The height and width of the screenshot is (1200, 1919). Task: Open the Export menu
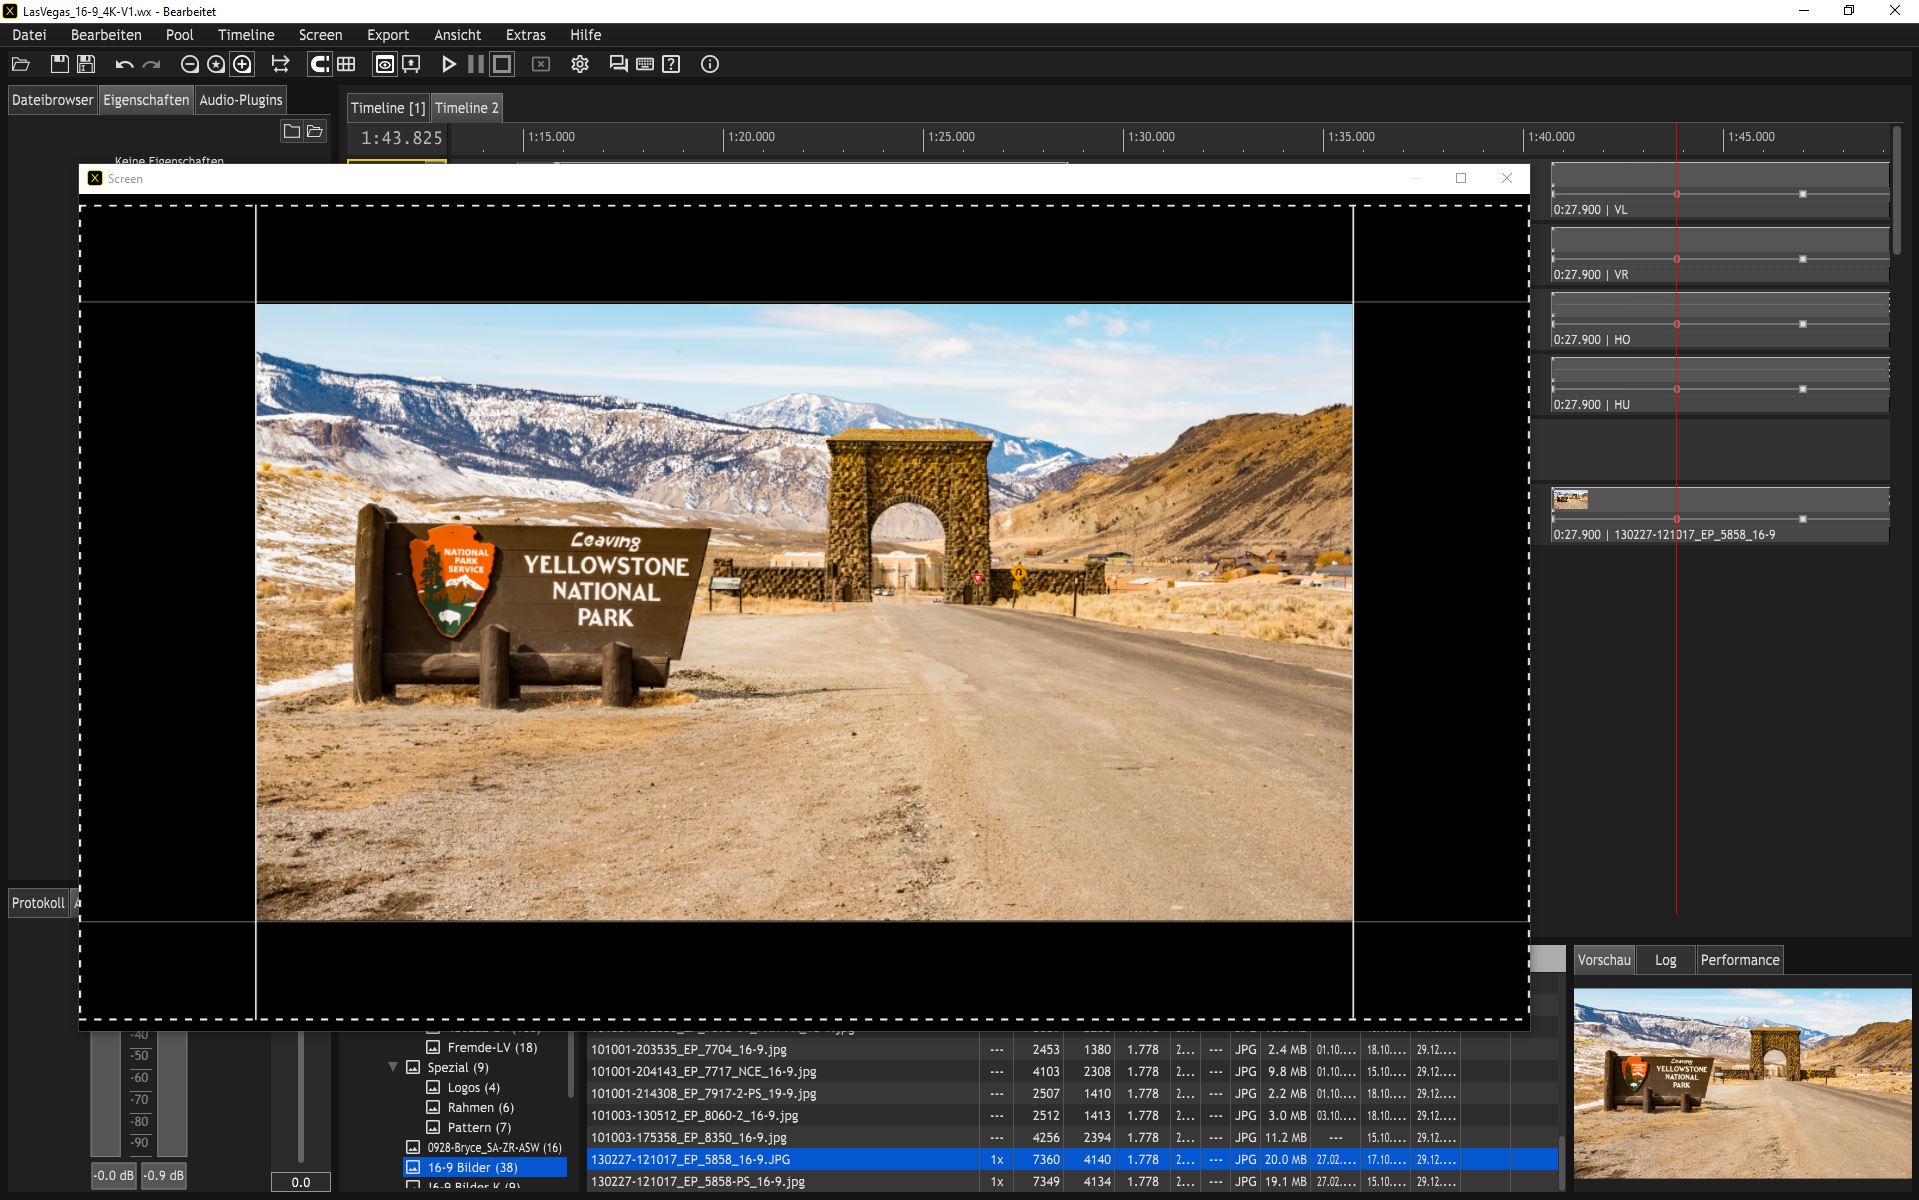pos(388,35)
